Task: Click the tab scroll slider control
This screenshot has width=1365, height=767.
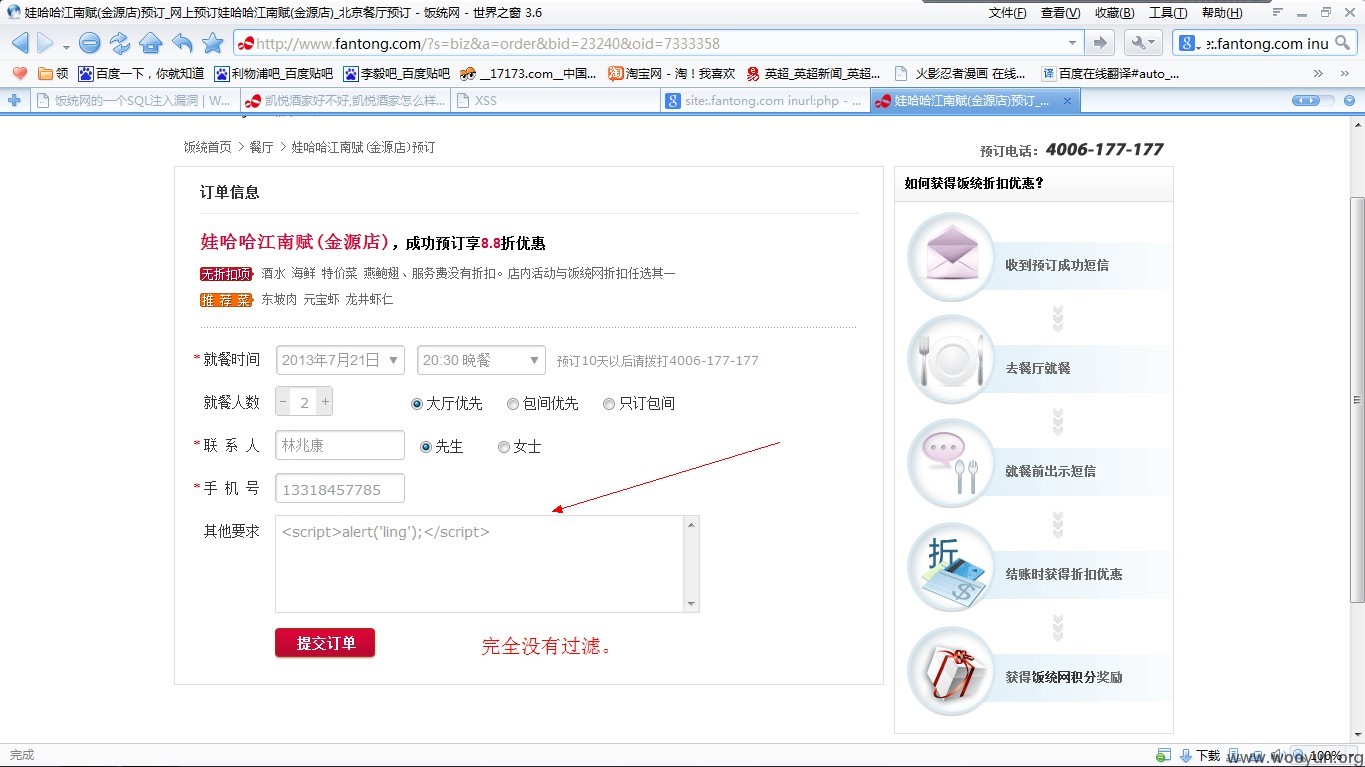Action: pos(1312,101)
